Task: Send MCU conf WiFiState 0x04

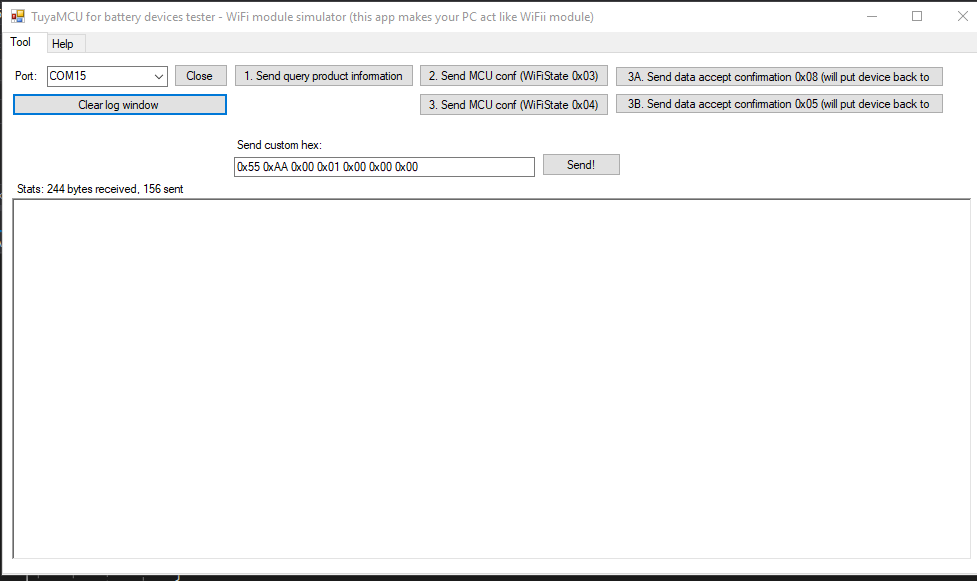Action: click(513, 105)
